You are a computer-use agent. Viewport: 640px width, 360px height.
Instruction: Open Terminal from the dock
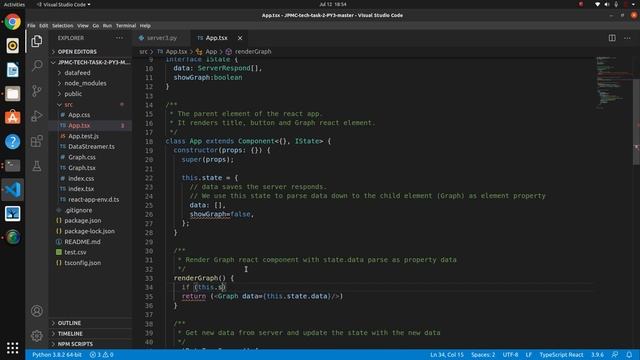[13, 166]
